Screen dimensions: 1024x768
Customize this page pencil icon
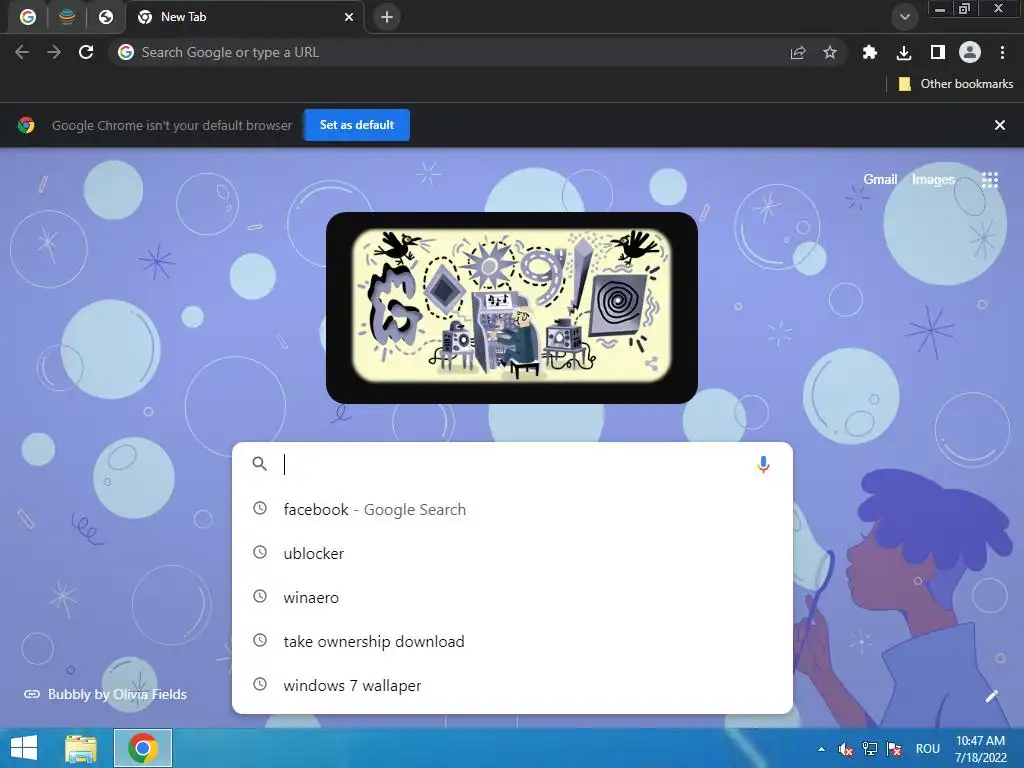(991, 696)
